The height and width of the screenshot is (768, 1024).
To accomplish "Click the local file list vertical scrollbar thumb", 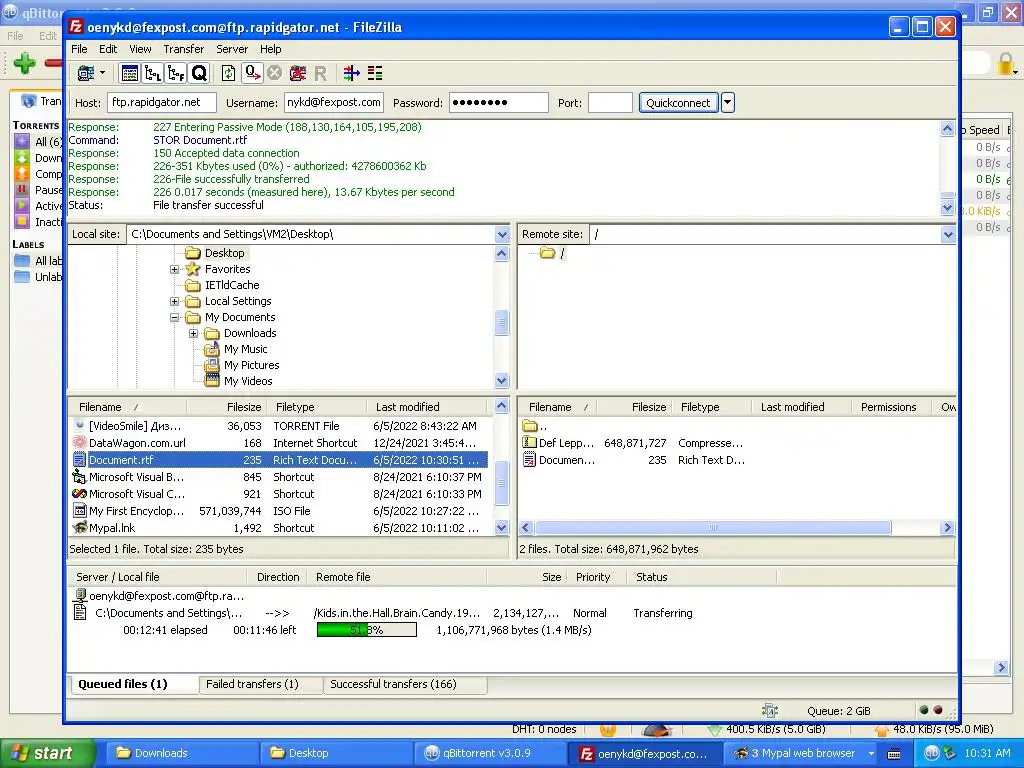I will tap(502, 483).
